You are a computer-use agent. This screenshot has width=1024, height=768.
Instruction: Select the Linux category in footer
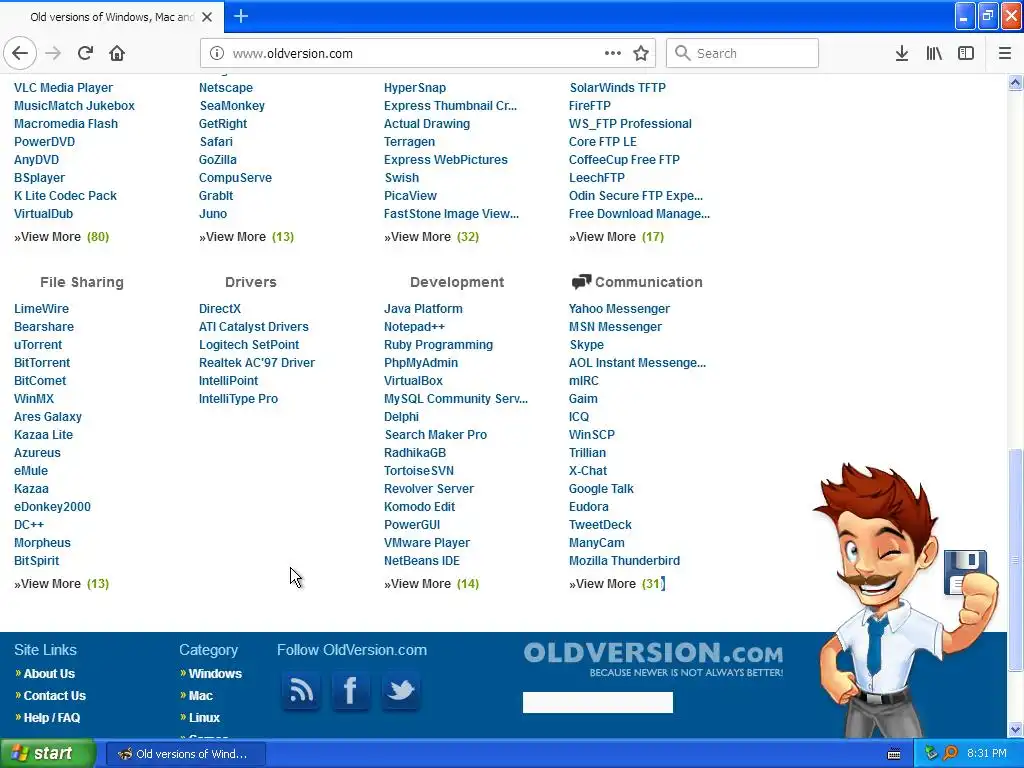[x=204, y=717]
